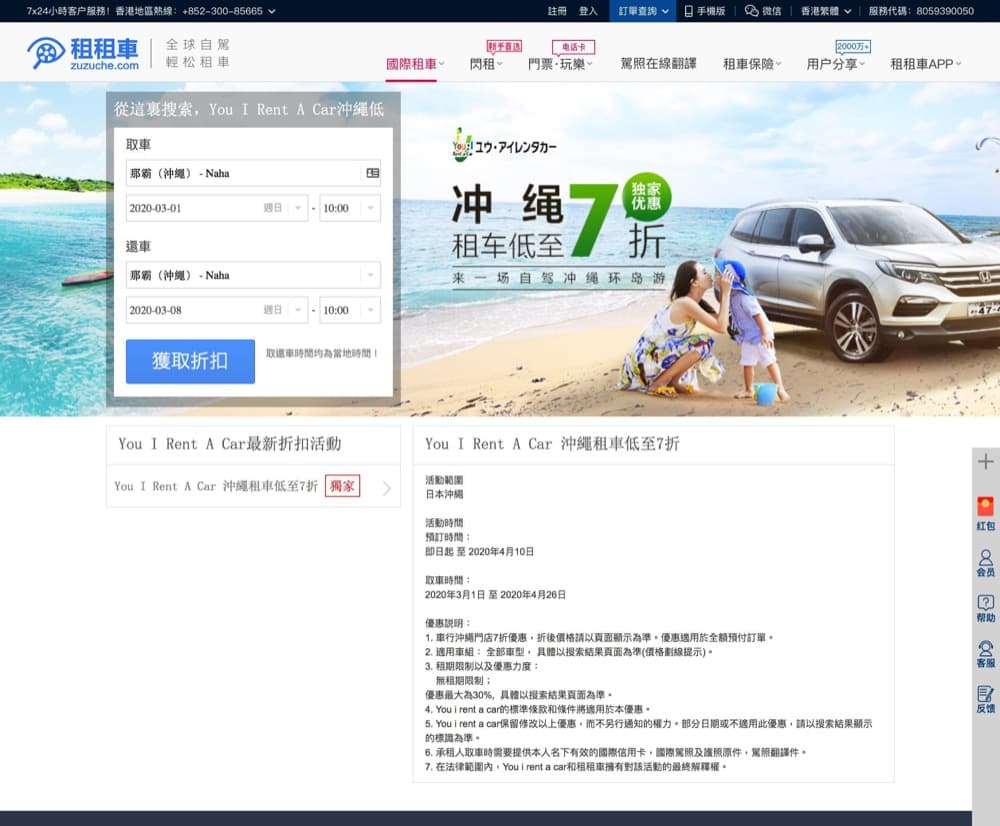Image resolution: width=1000 pixels, height=826 pixels.
Task: Open the pickup weekday dropdown next to 2020-03-01
Action: point(298,208)
